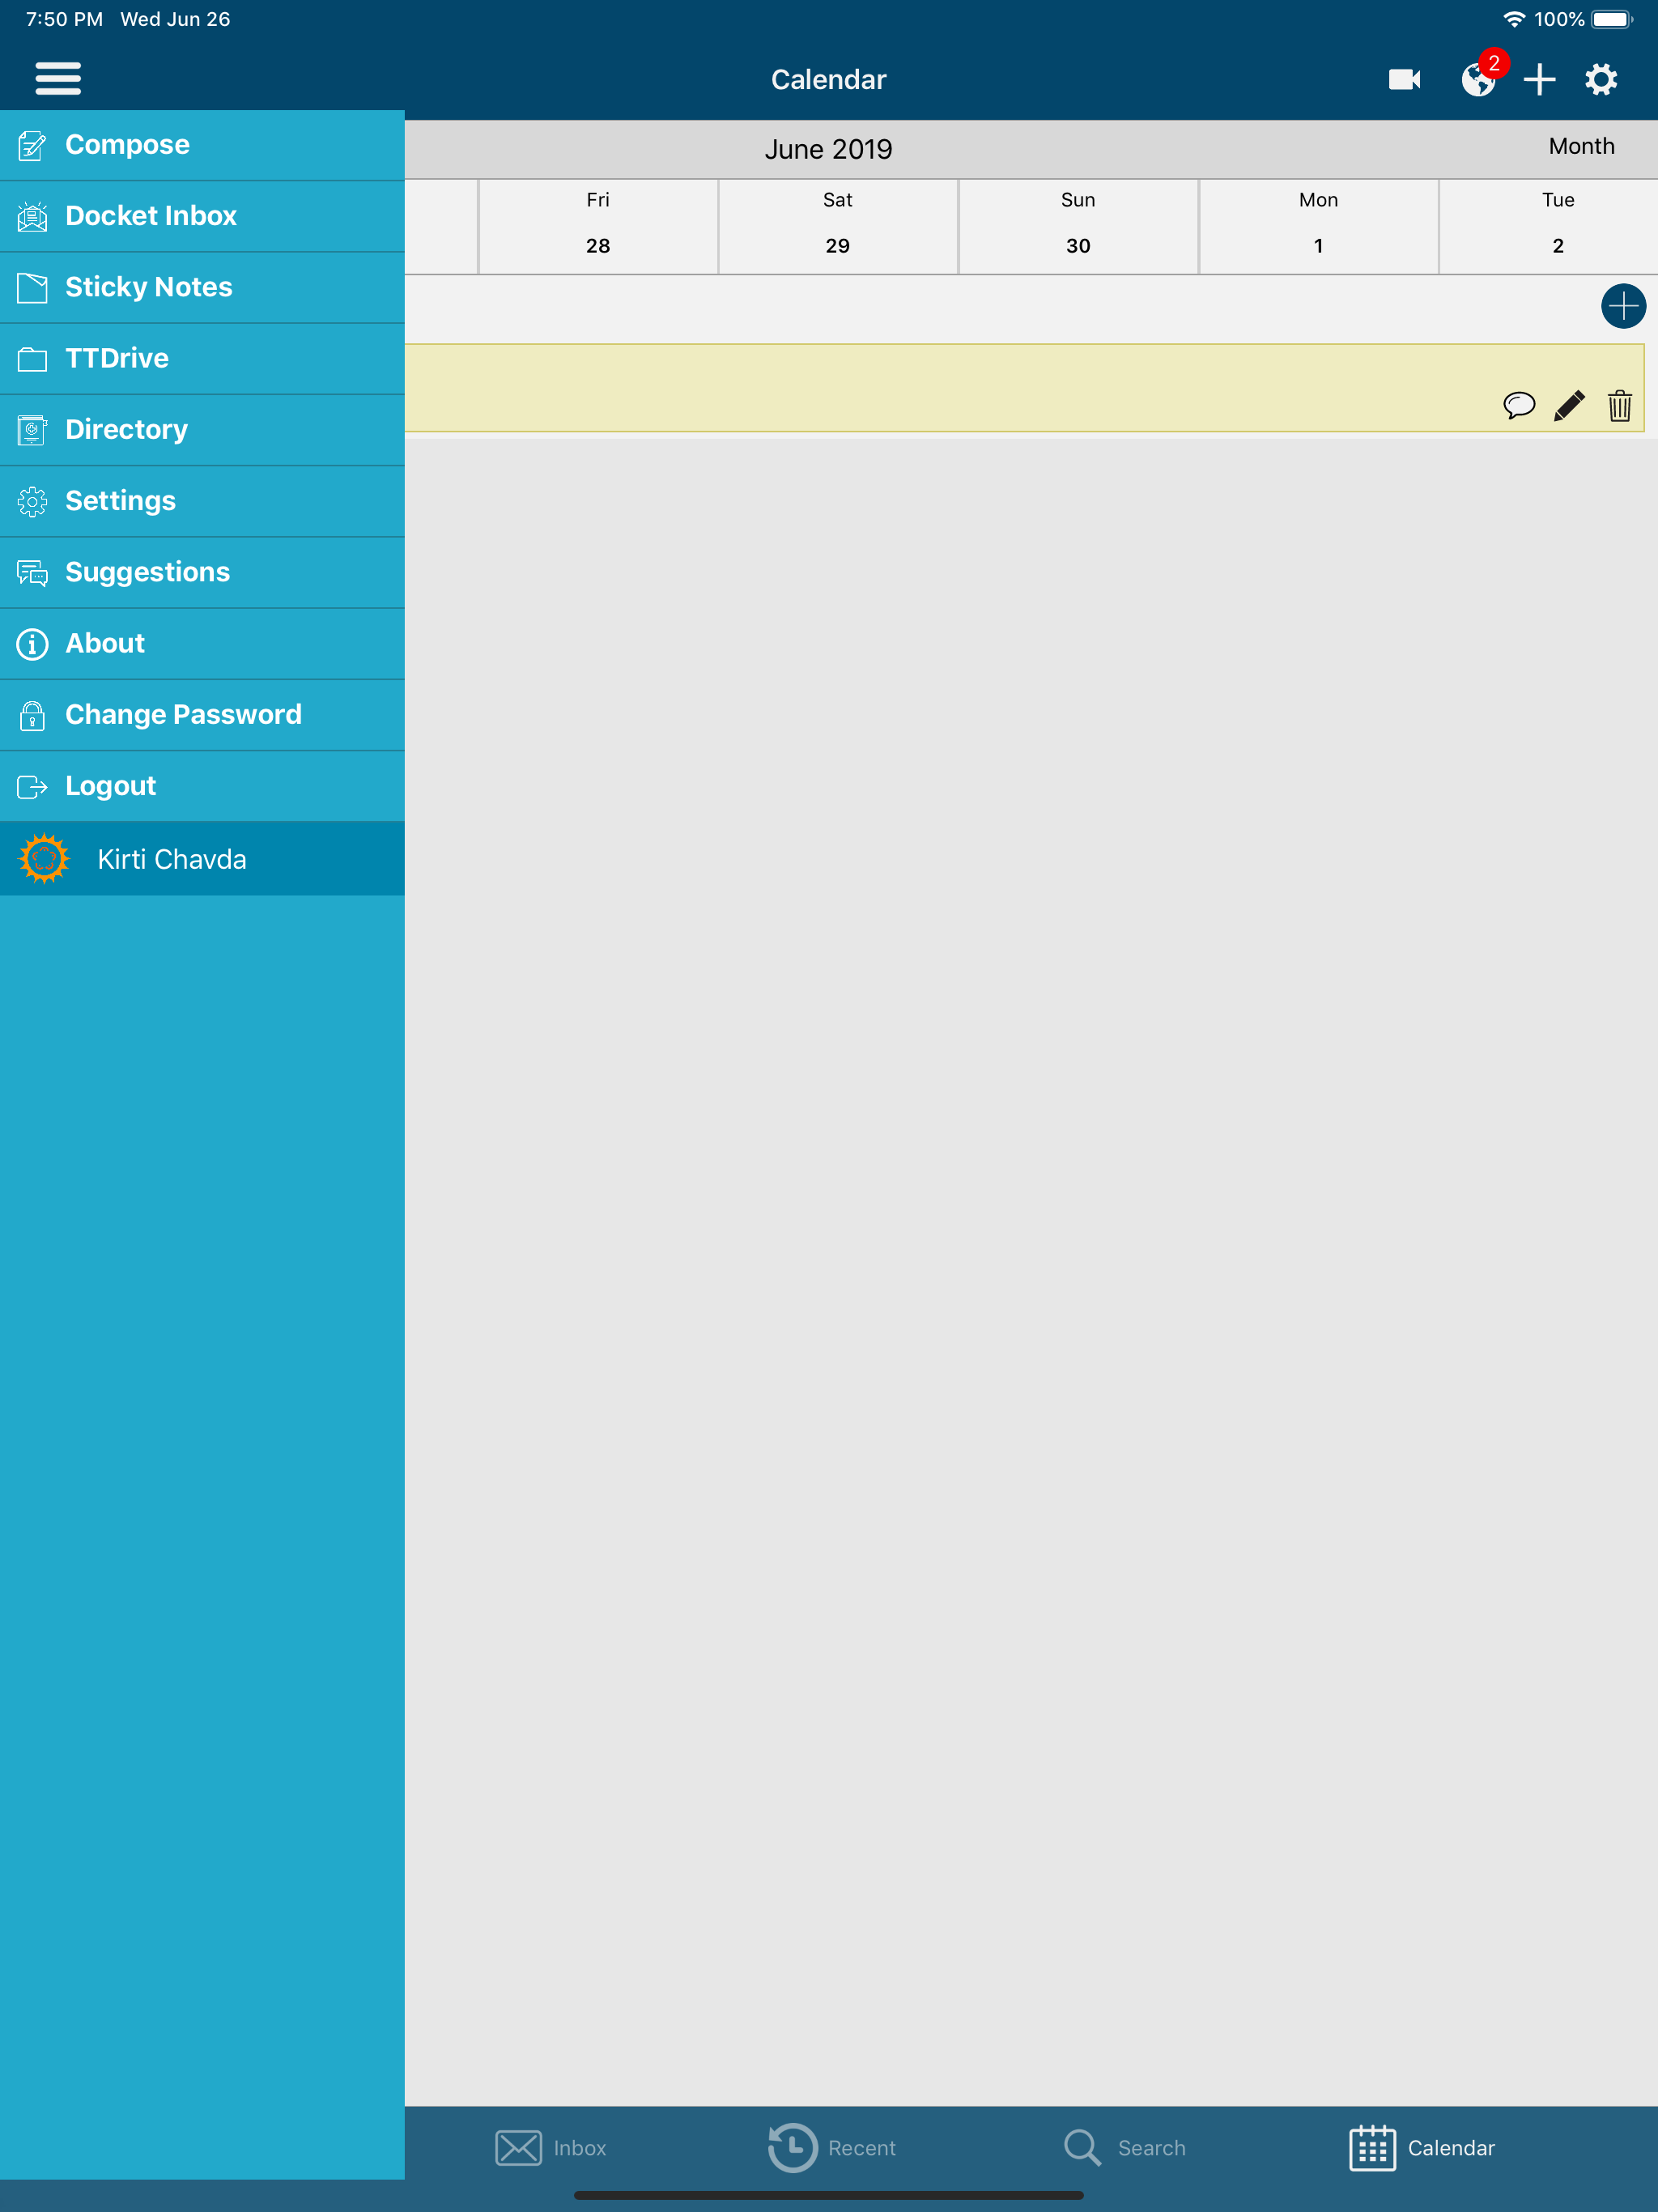Delete the yellow event with trash icon

point(1620,405)
